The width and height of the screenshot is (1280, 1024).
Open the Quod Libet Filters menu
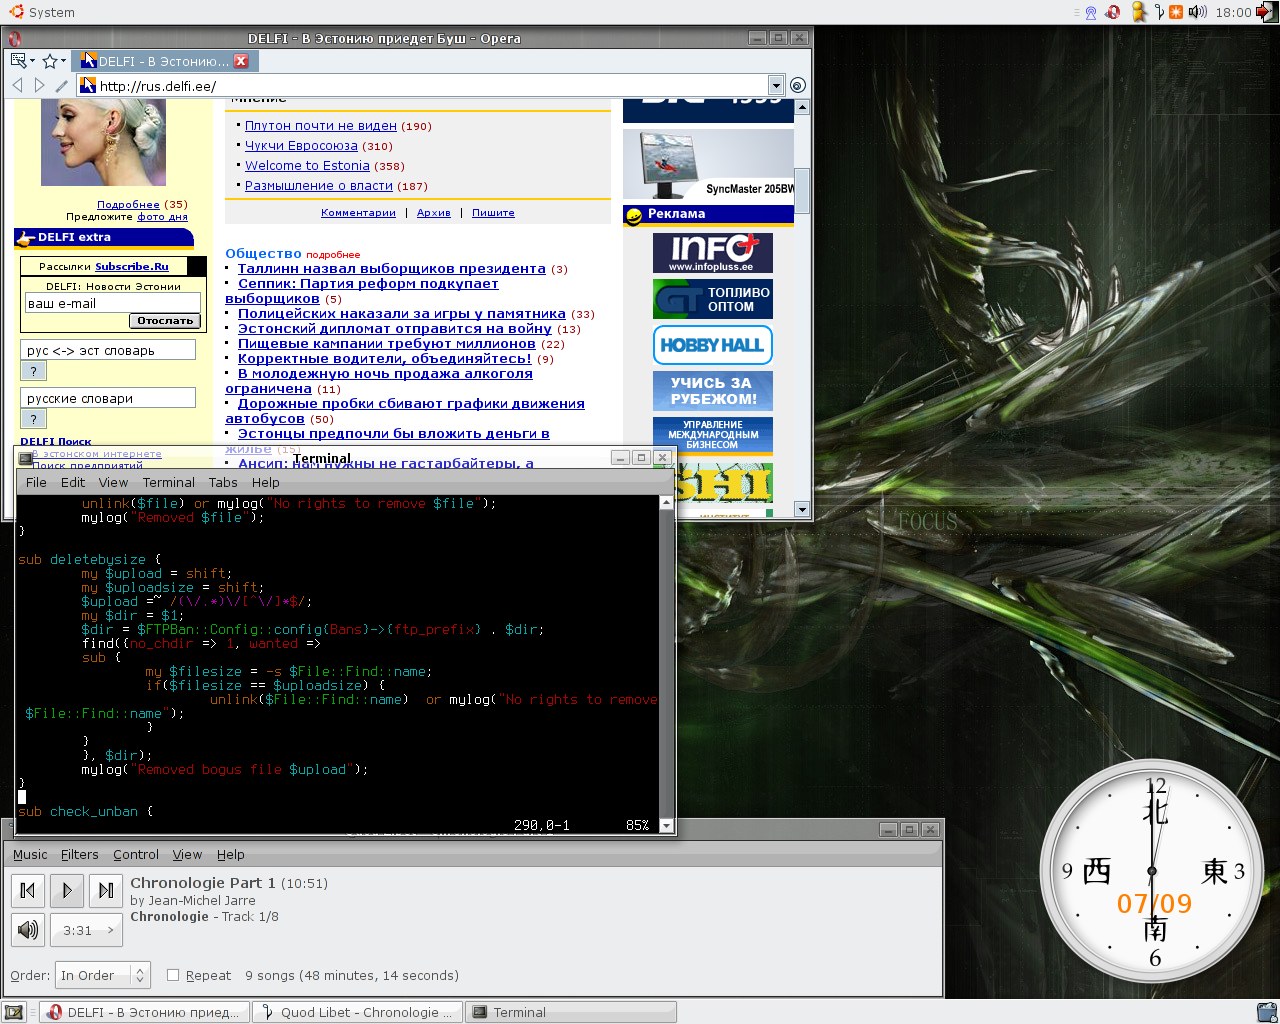pos(80,854)
